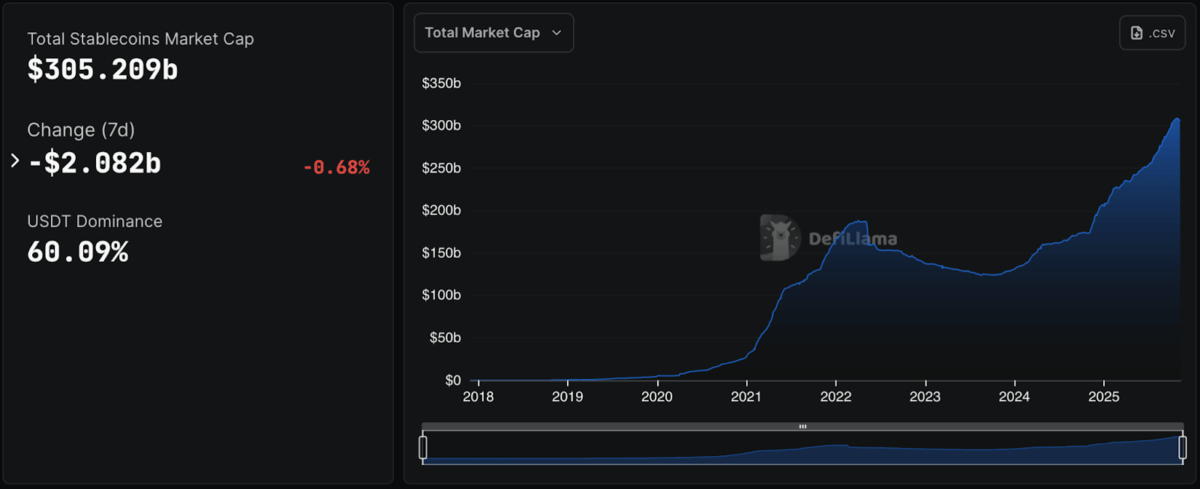1200x489 pixels.
Task: Click the left handle of range slider
Action: coord(423,447)
